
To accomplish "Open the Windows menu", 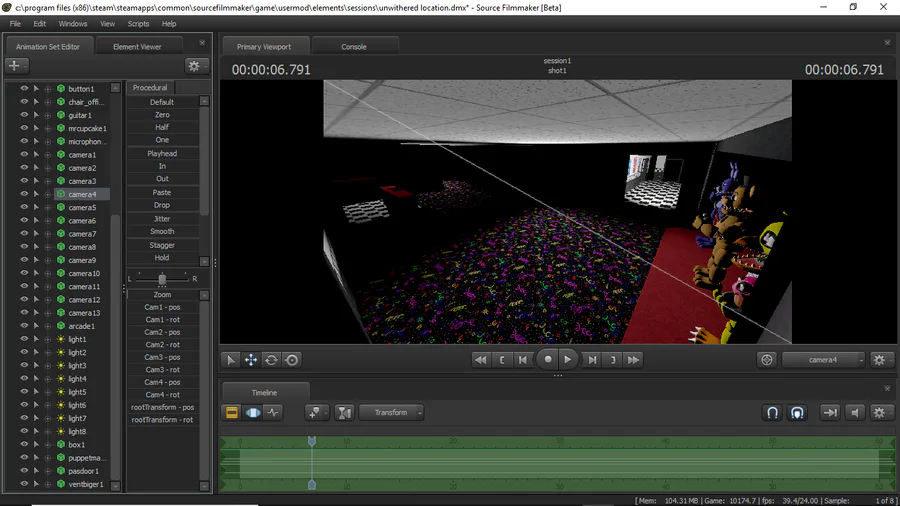I will pos(73,24).
